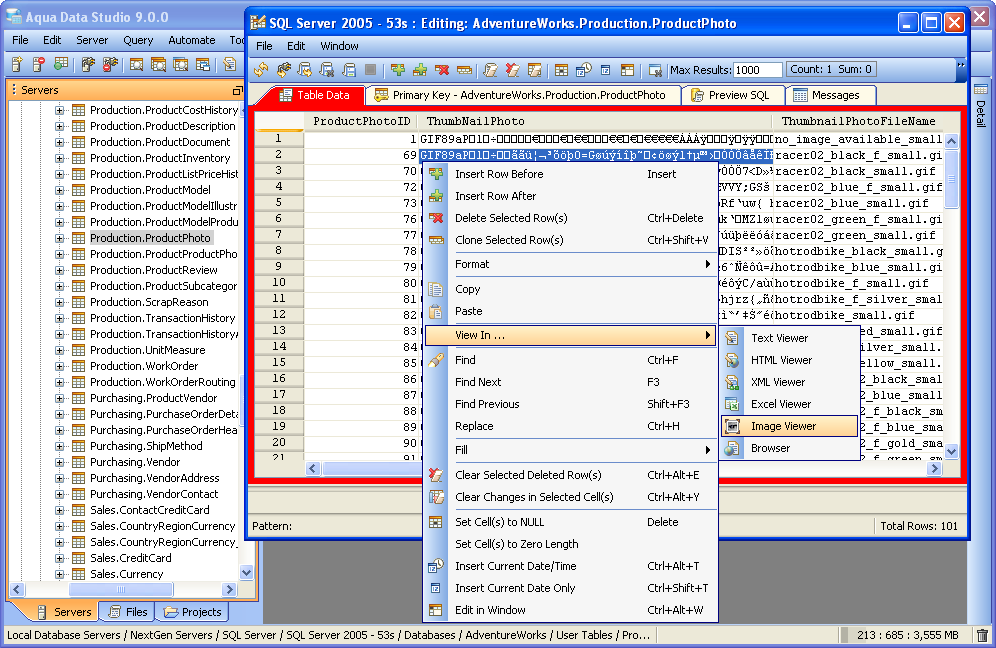Click the single-table magnifier icon in main toolbar
Image resolution: width=996 pixels, height=648 pixels.
tap(136, 64)
